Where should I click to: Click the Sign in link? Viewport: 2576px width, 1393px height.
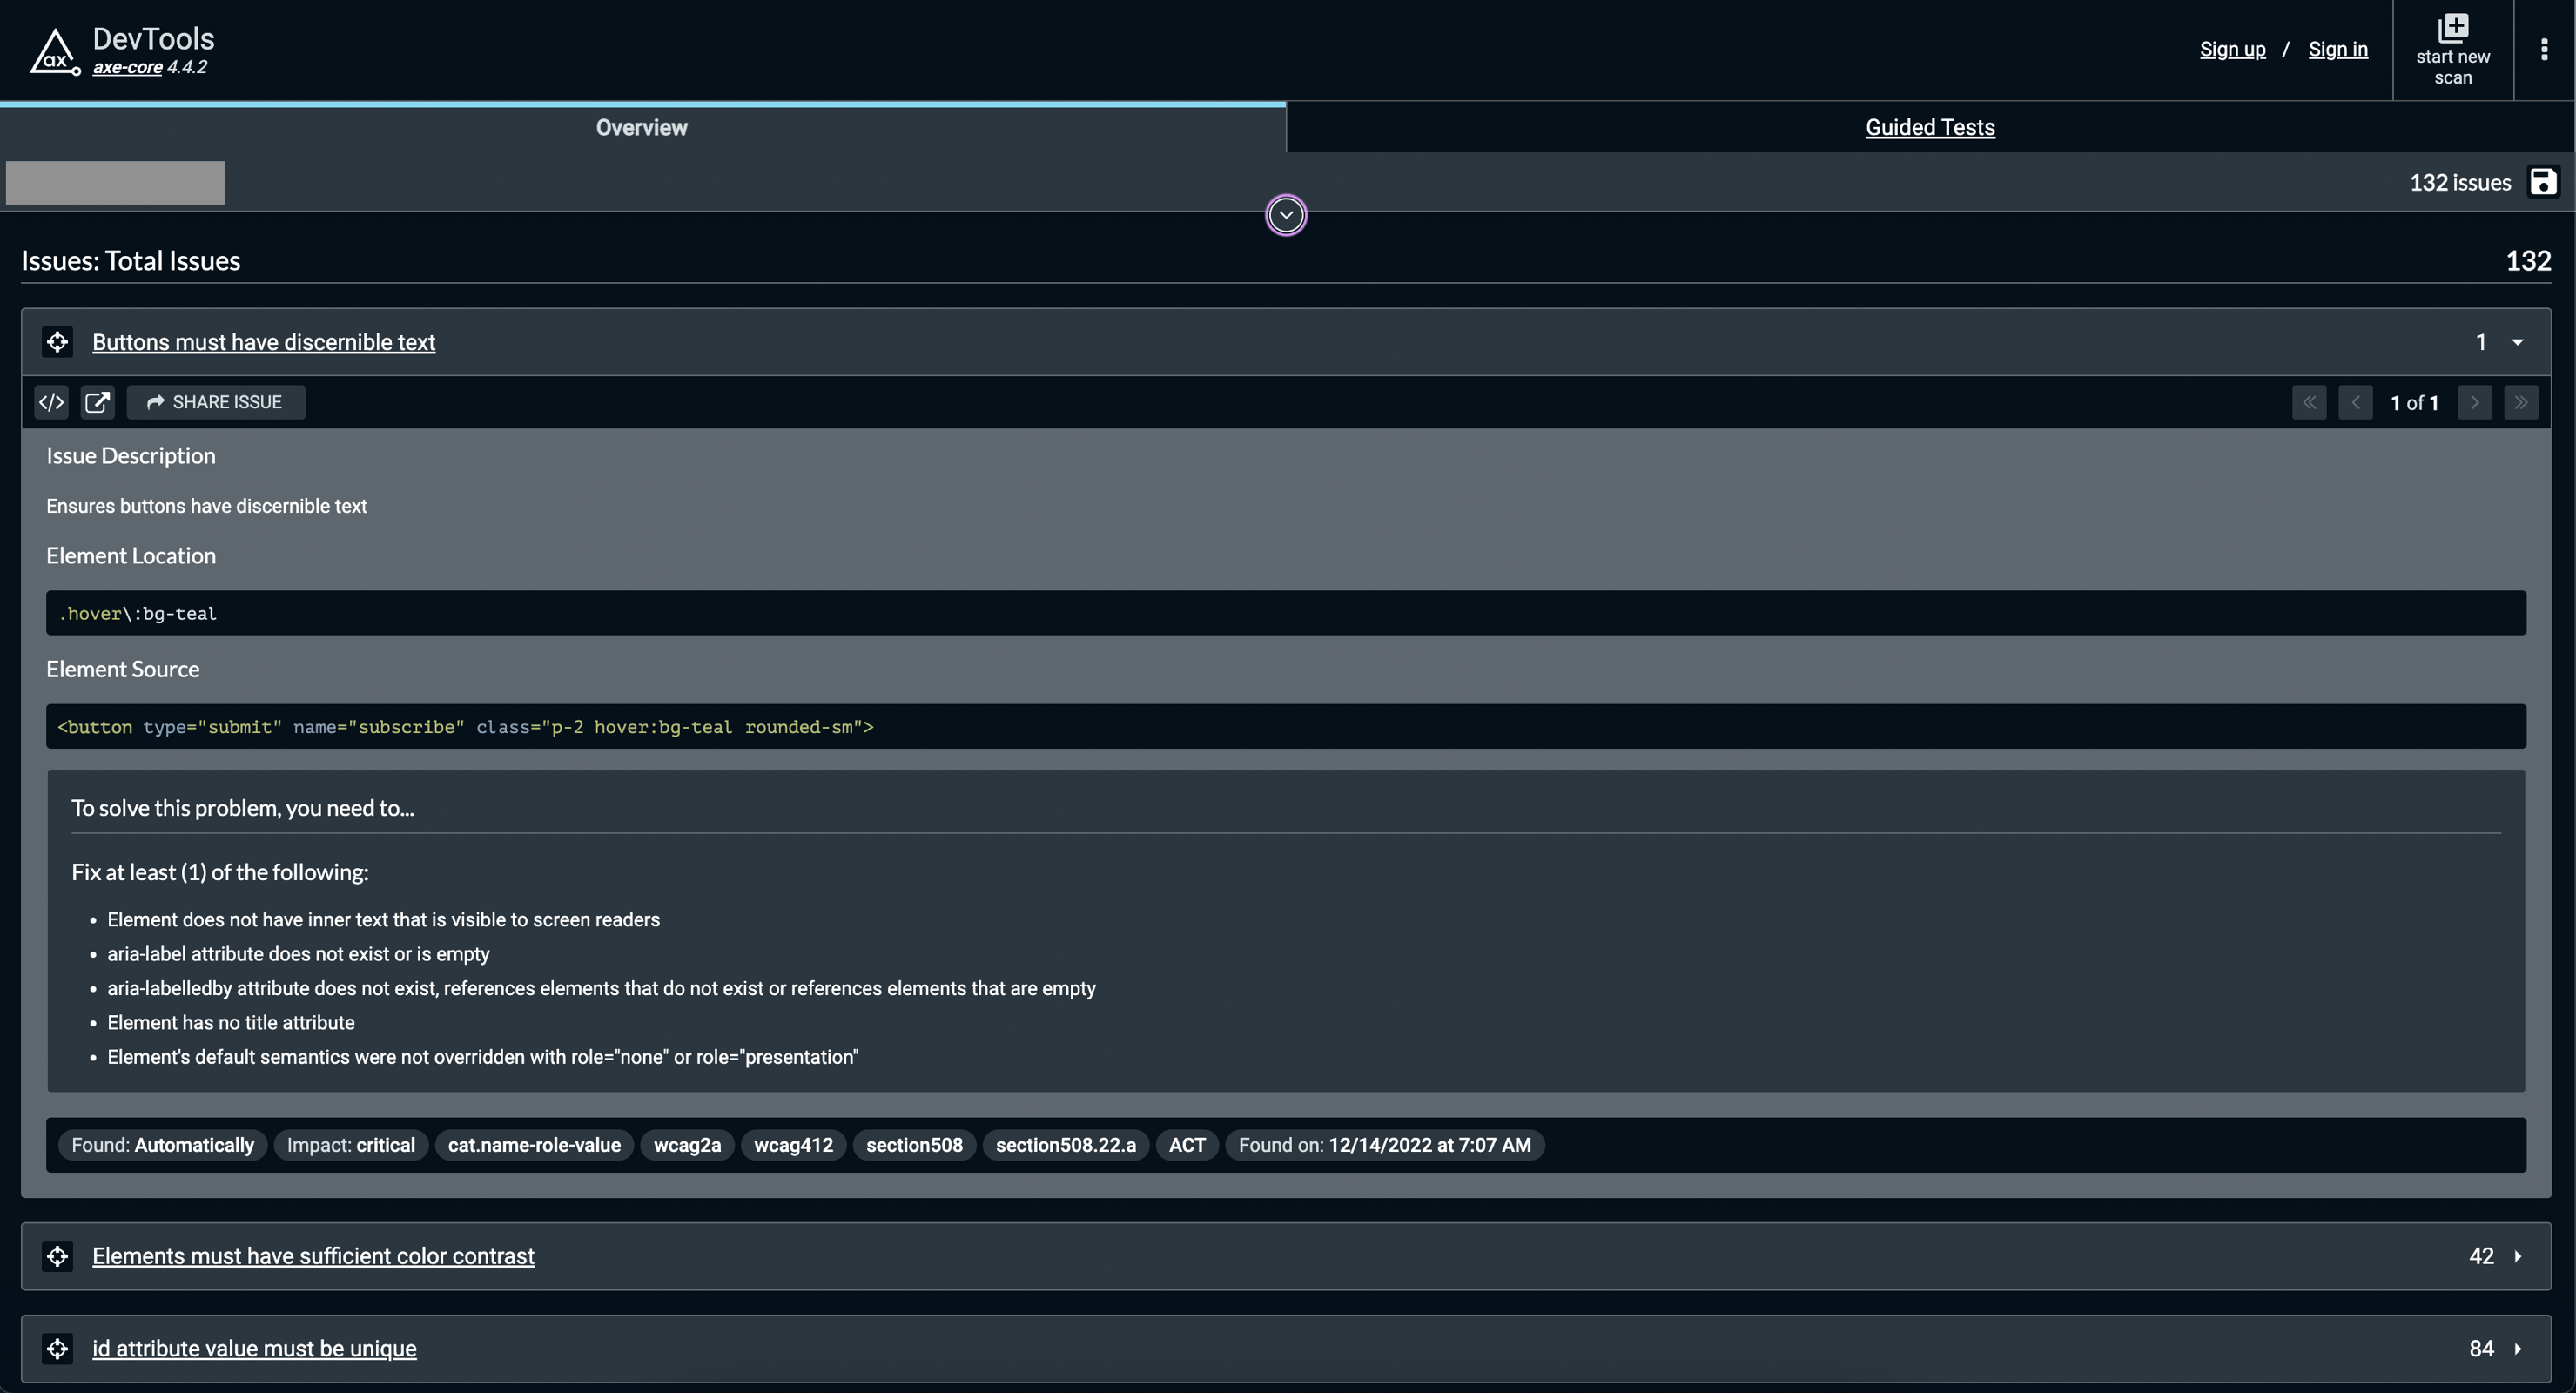pyautogui.click(x=2336, y=48)
